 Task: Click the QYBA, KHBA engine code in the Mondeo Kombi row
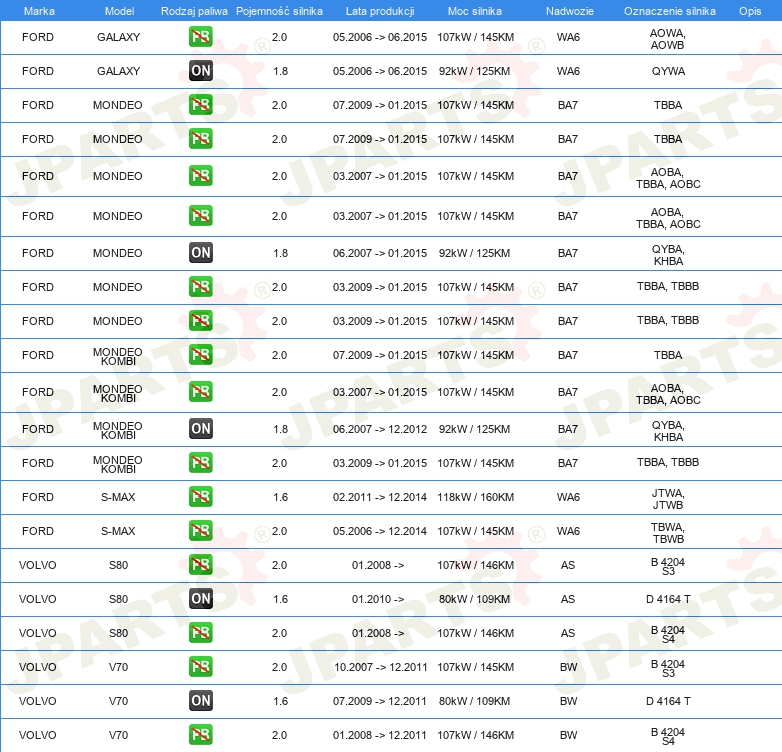tap(668, 431)
